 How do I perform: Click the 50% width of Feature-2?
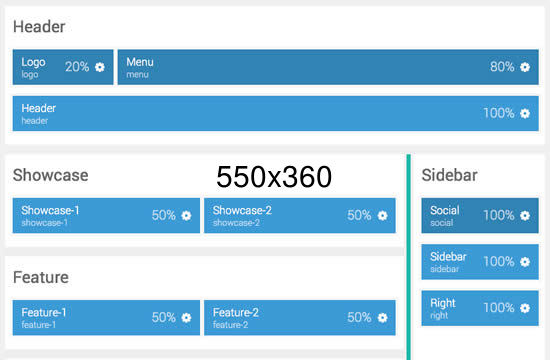[x=360, y=317]
